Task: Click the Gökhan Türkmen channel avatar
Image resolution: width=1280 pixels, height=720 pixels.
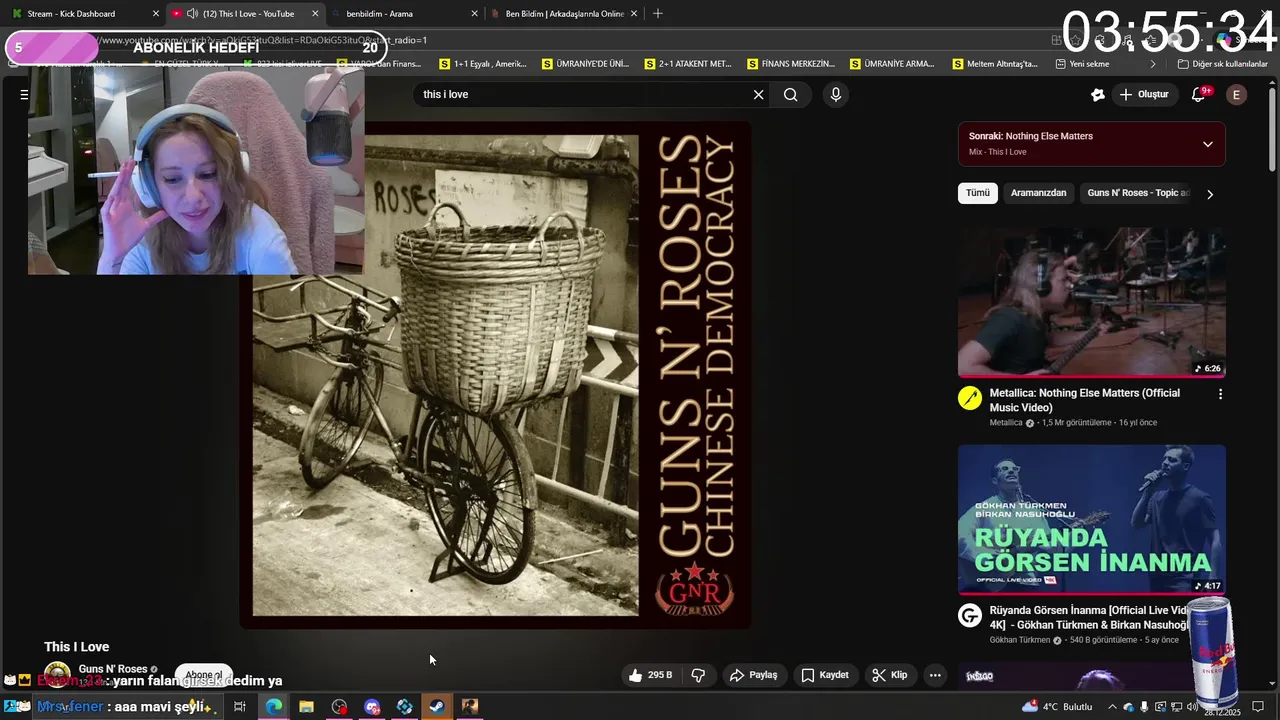Action: (x=970, y=615)
